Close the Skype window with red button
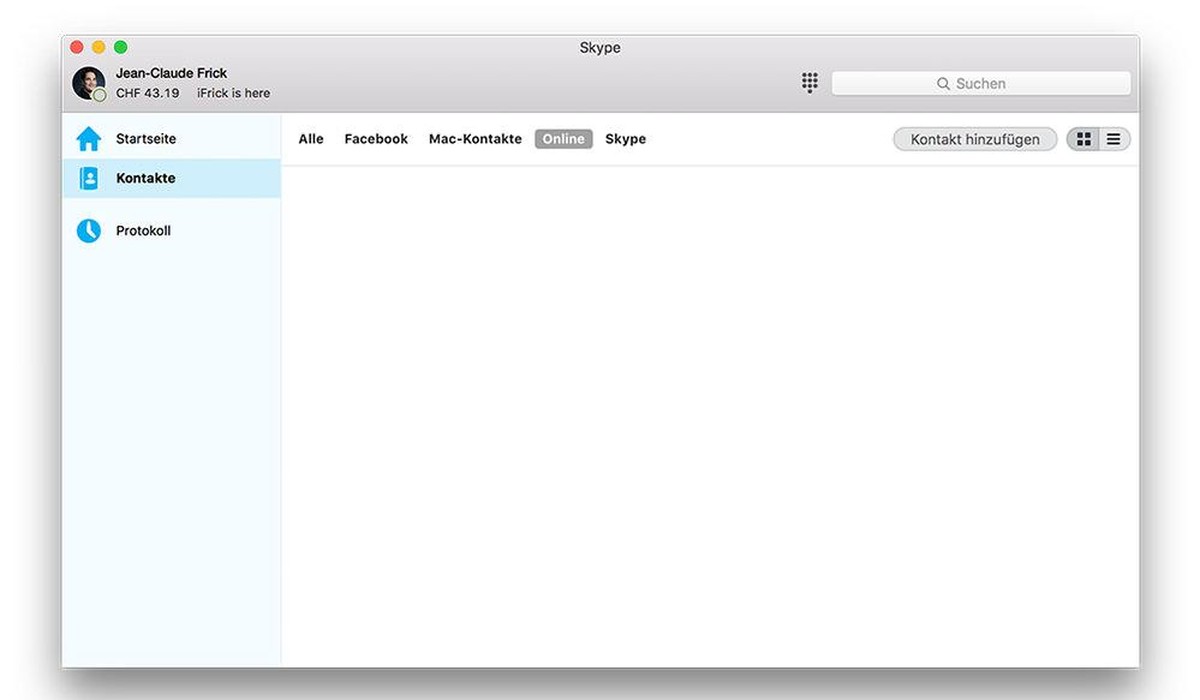 (x=77, y=47)
